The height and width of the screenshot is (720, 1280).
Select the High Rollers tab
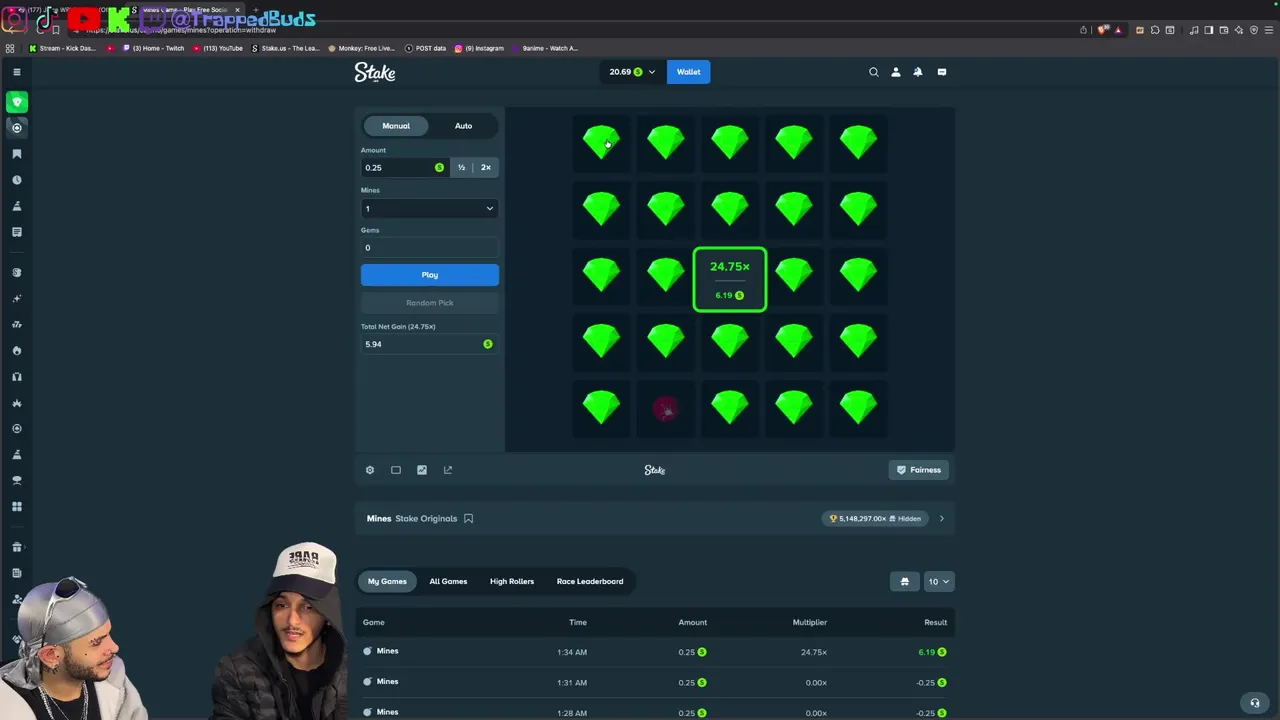pos(512,582)
